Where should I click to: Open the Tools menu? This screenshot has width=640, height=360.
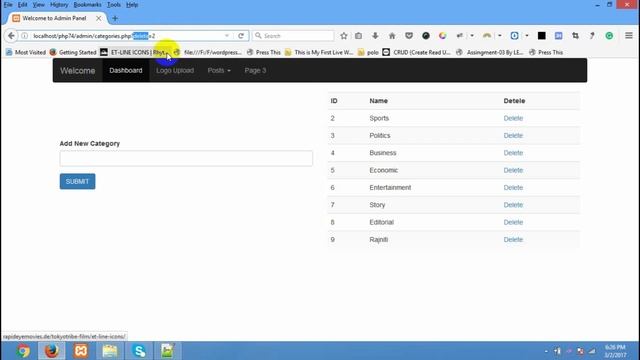114,5
